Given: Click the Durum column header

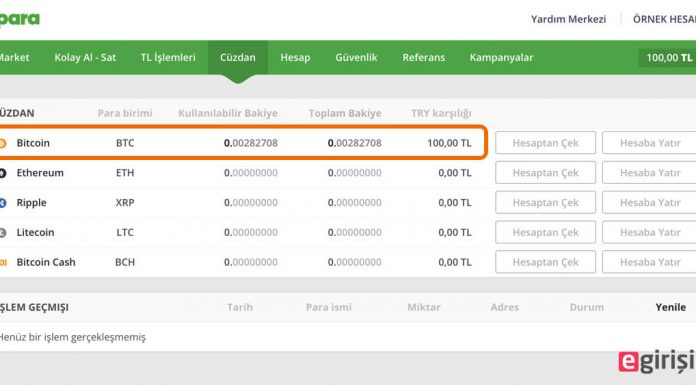Looking at the screenshot, I should click(586, 307).
